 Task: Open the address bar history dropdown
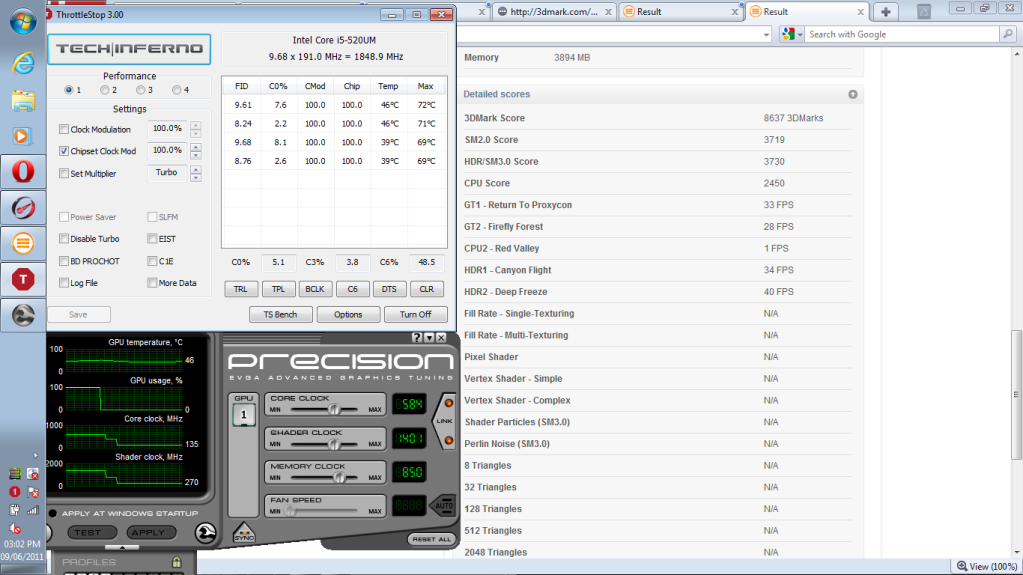[x=766, y=35]
